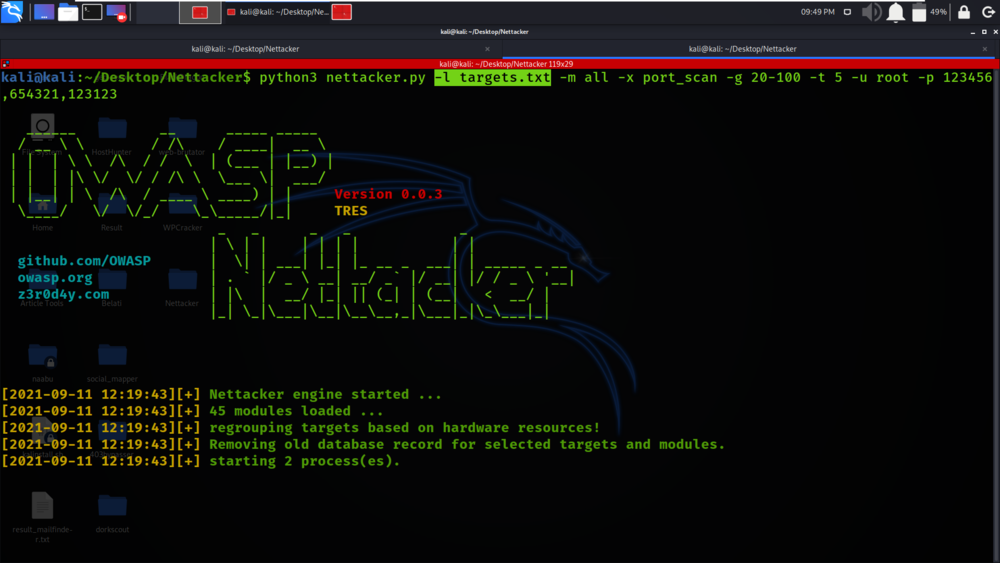
Task: Open the file manager from the panel
Action: click(68, 11)
